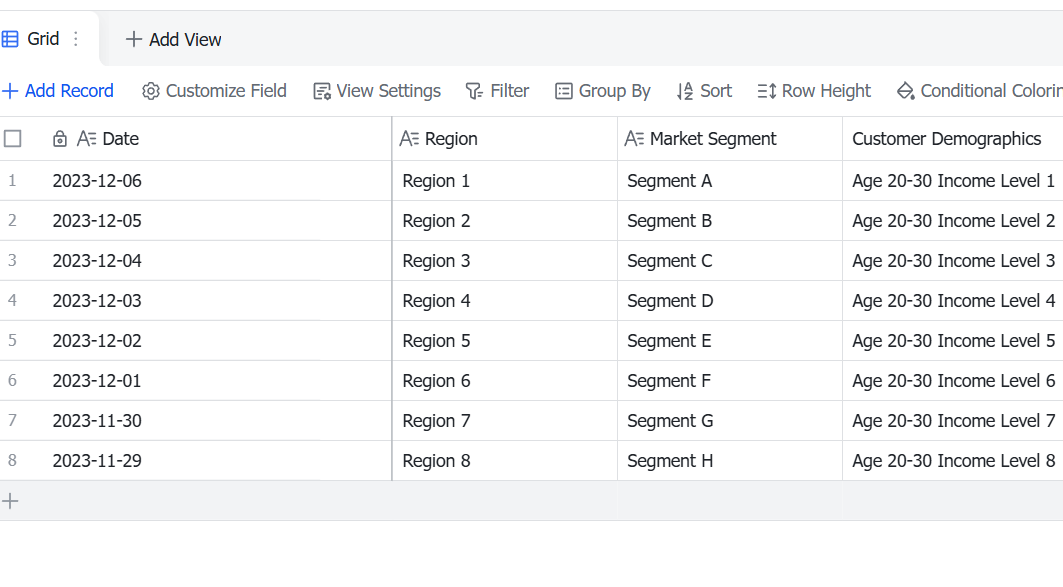1063x587 pixels.
Task: Select row number 1 in the grid
Action: pyautogui.click(x=12, y=181)
